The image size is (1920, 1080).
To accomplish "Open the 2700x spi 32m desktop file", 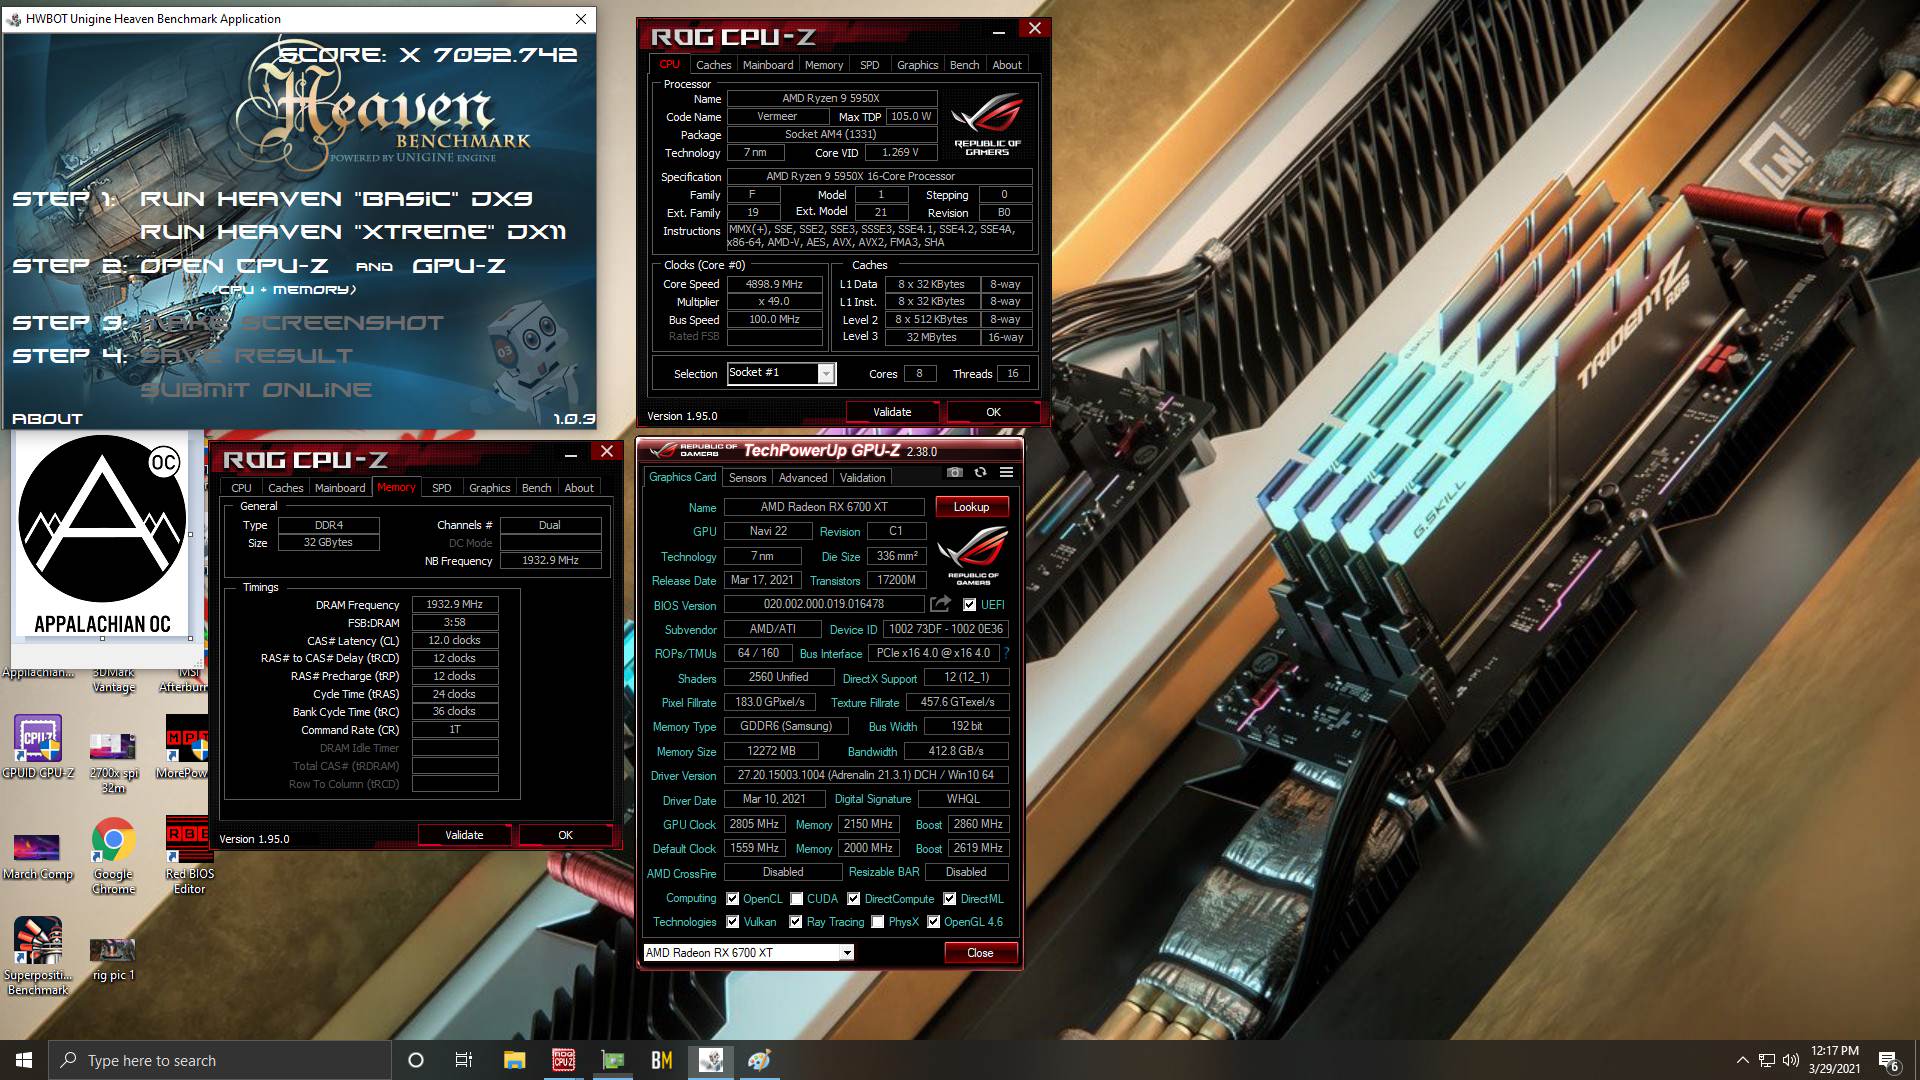I will tap(113, 764).
